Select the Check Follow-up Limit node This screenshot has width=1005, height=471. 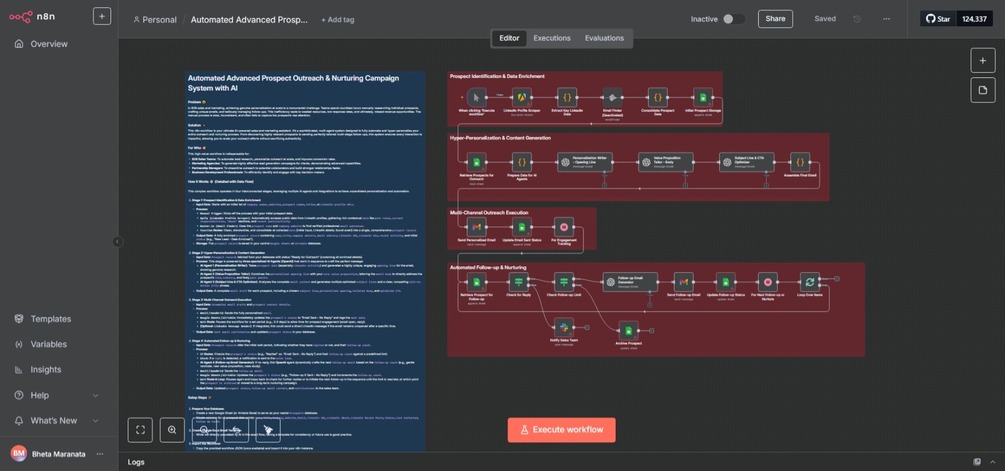pos(563,282)
